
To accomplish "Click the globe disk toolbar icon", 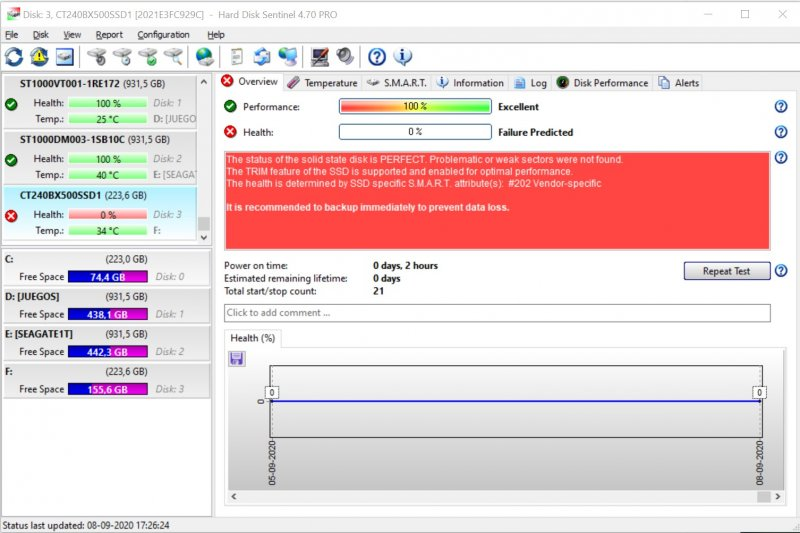I will pyautogui.click(x=204, y=56).
